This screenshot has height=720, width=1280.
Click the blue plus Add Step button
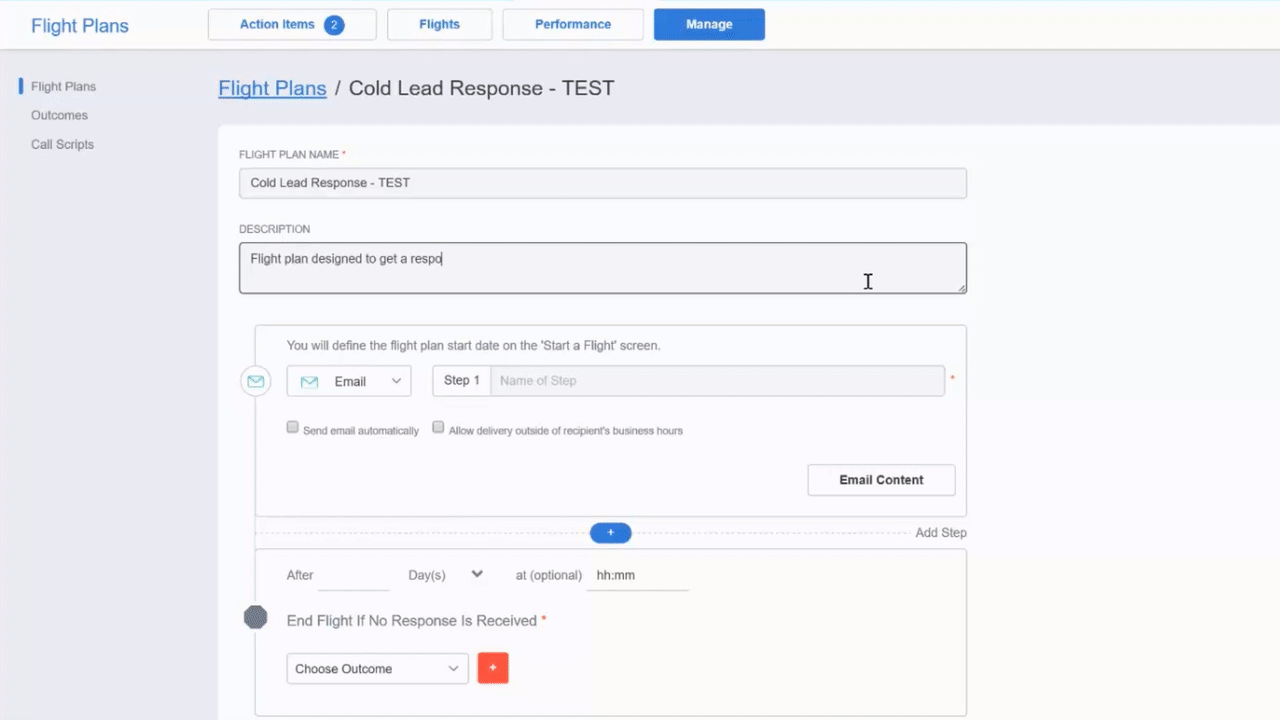[610, 533]
